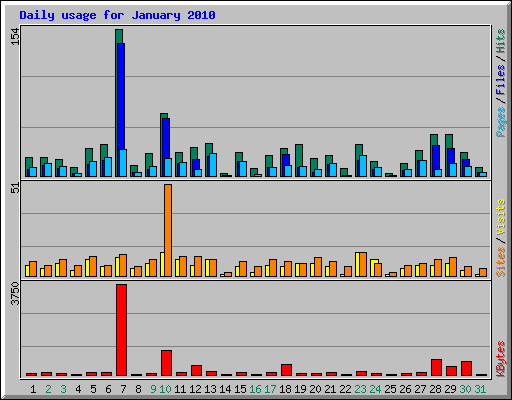Click day label '11' on the x-axis
The image size is (512, 400).
tap(180, 389)
